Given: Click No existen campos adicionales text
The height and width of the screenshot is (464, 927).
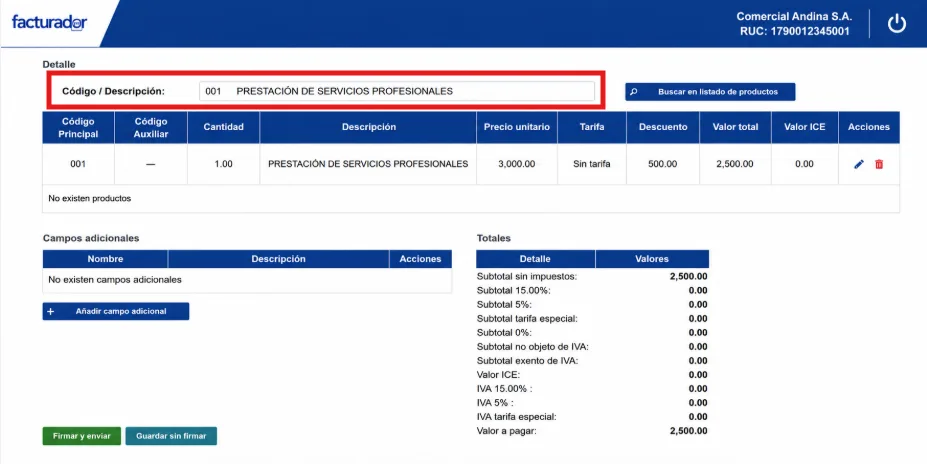Looking at the screenshot, I should (115, 280).
